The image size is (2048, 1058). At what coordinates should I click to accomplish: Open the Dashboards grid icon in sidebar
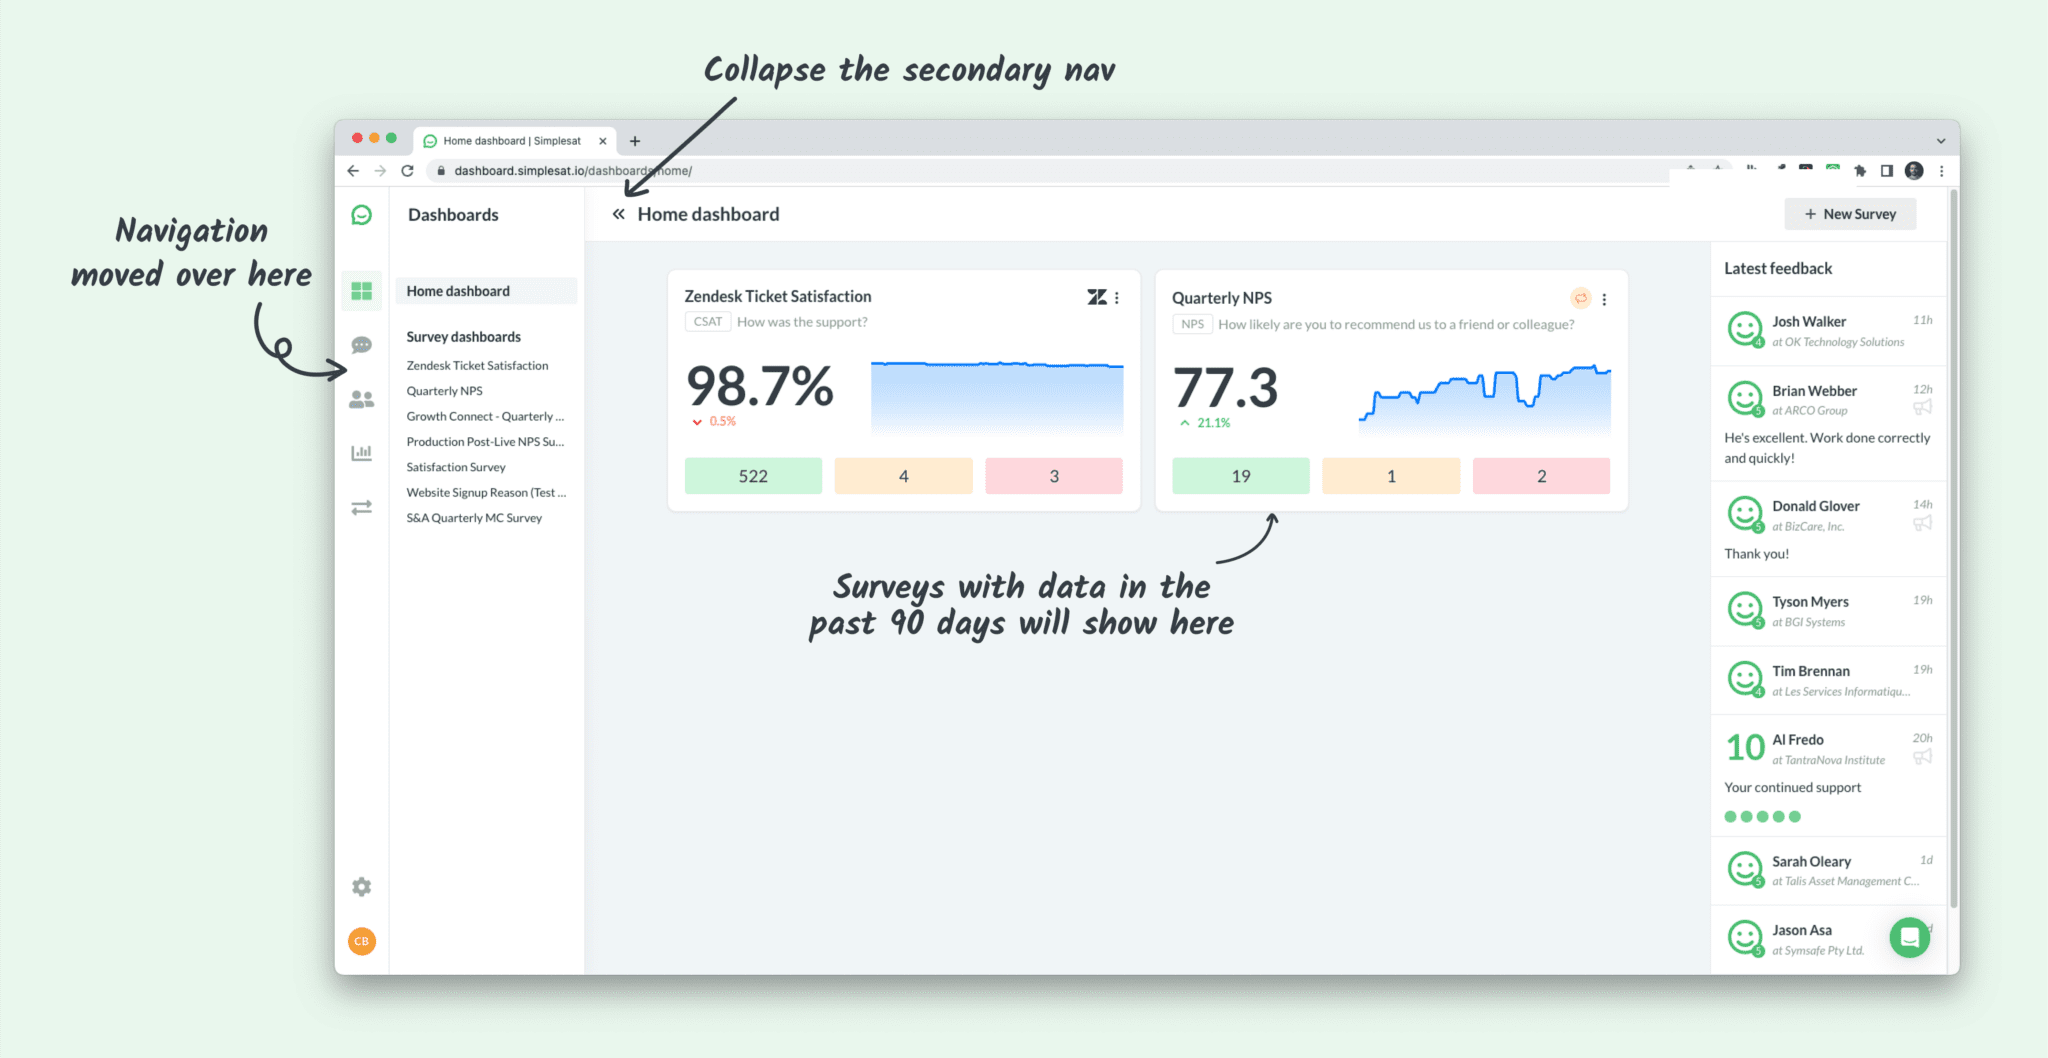click(x=361, y=291)
